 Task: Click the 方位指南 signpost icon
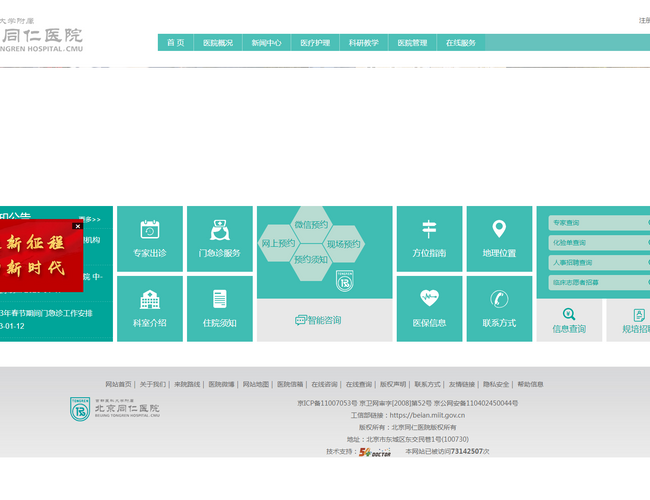(429, 238)
